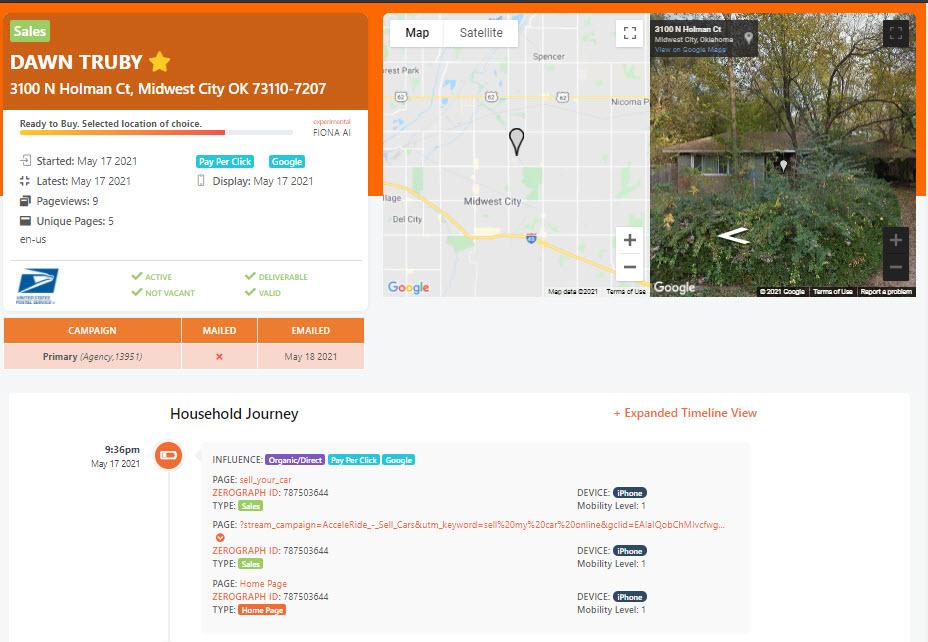Click the address 3100 N Holman Ct heading
The height and width of the screenshot is (642, 928).
pyautogui.click(x=168, y=89)
